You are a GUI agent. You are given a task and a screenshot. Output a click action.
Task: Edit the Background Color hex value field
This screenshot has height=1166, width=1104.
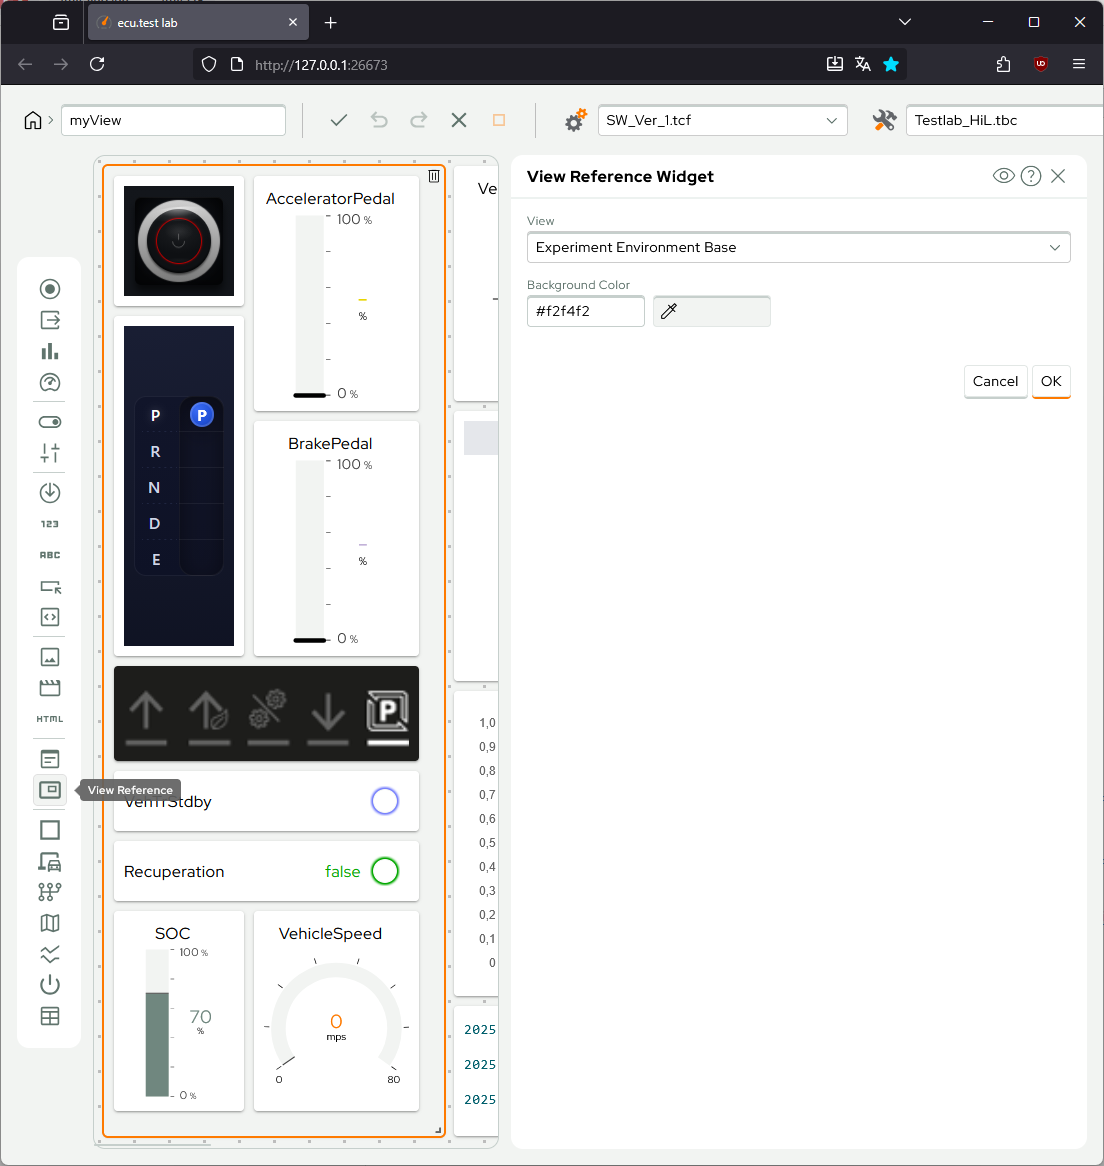point(585,311)
